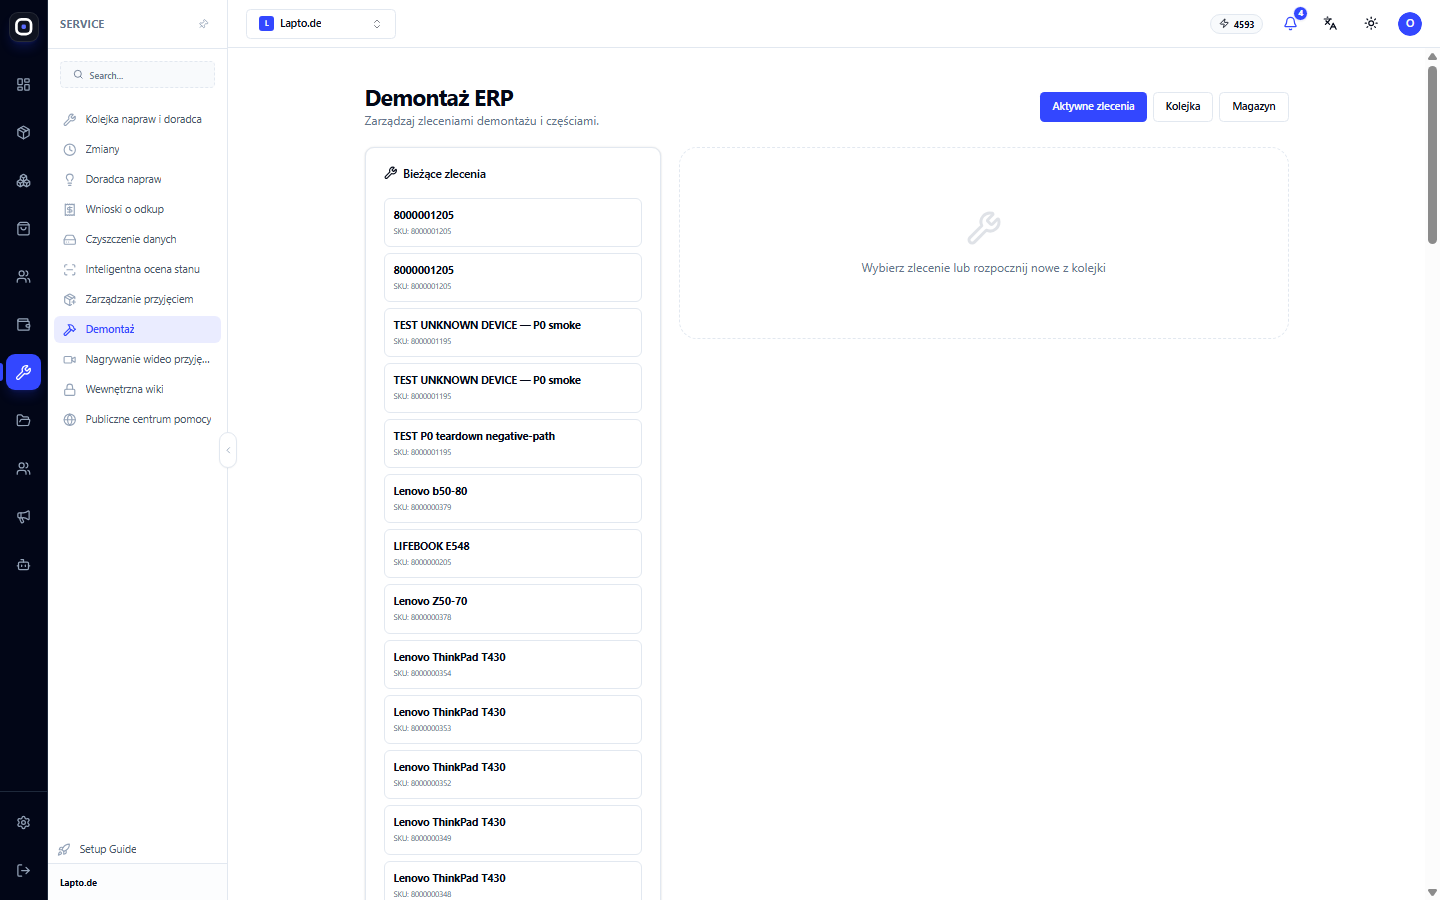Toggle the light/dark theme sun icon
Viewport: 1440px width, 900px height.
pyautogui.click(x=1371, y=24)
